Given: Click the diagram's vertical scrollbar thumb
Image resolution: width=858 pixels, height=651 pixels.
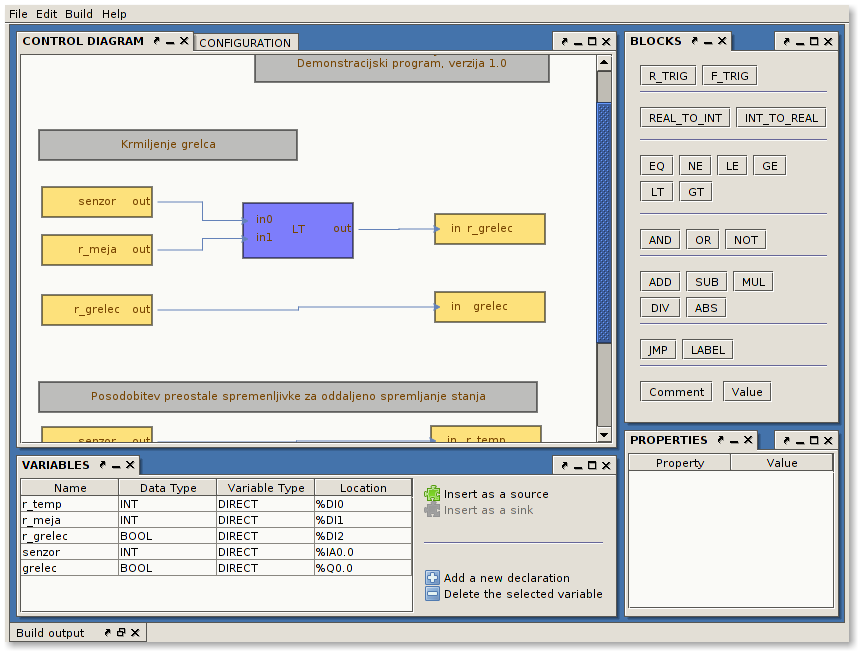Looking at the screenshot, I should [604, 220].
